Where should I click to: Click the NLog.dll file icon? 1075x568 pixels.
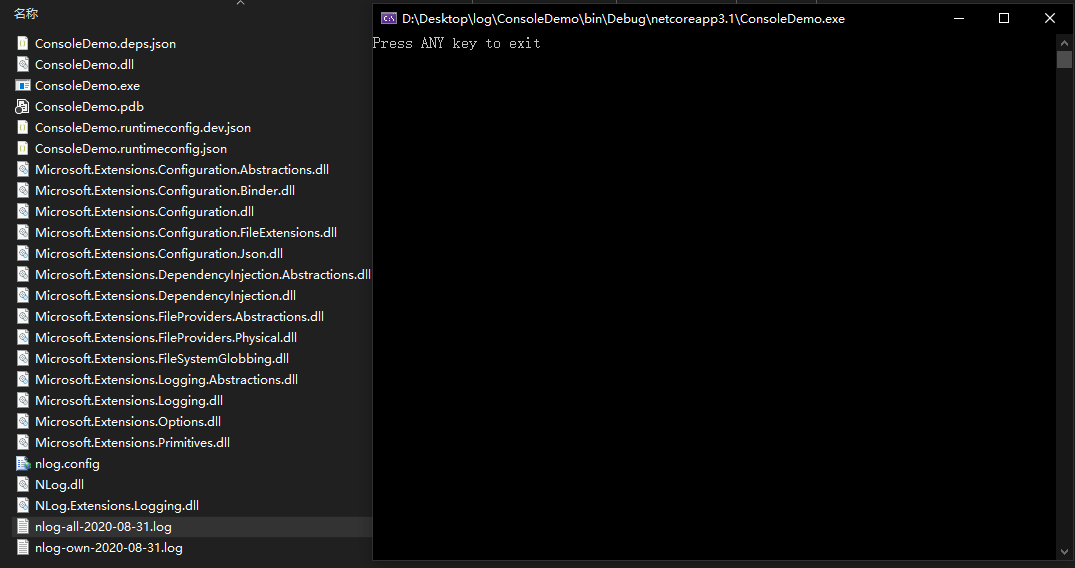(x=23, y=484)
